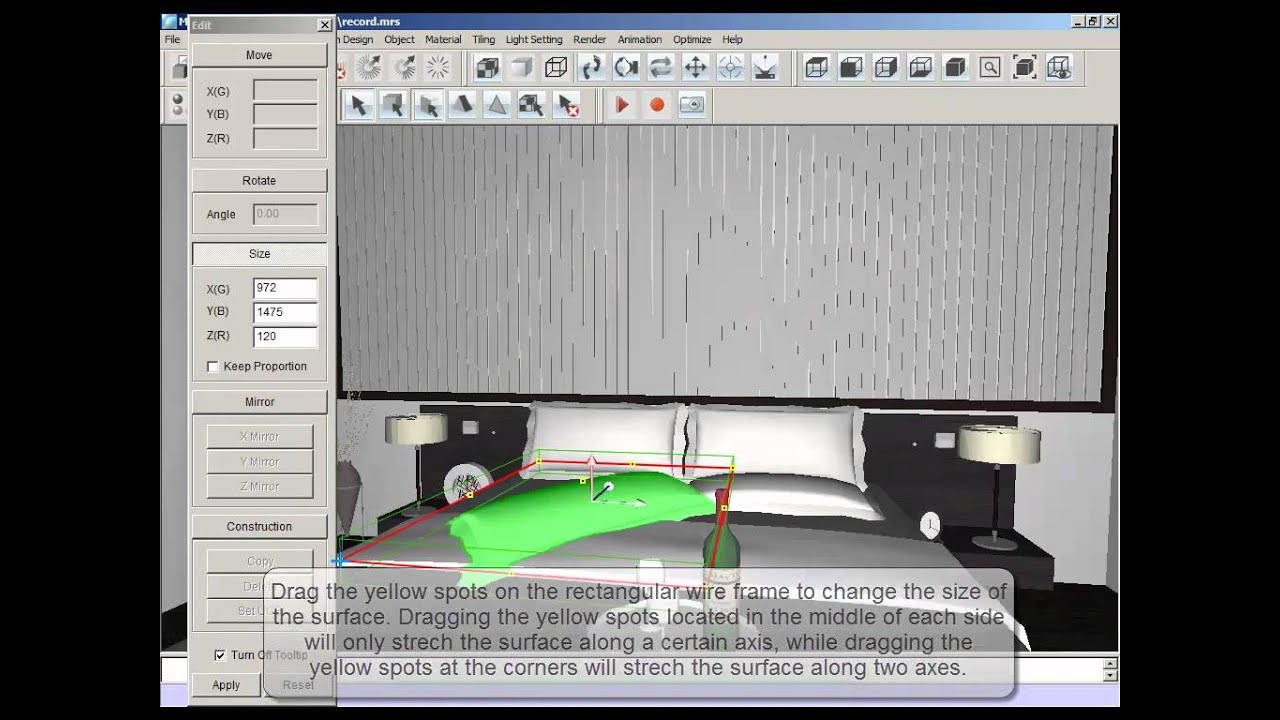Select the four-way move arrows tool
Screen dimensions: 1280x720
tap(695, 68)
